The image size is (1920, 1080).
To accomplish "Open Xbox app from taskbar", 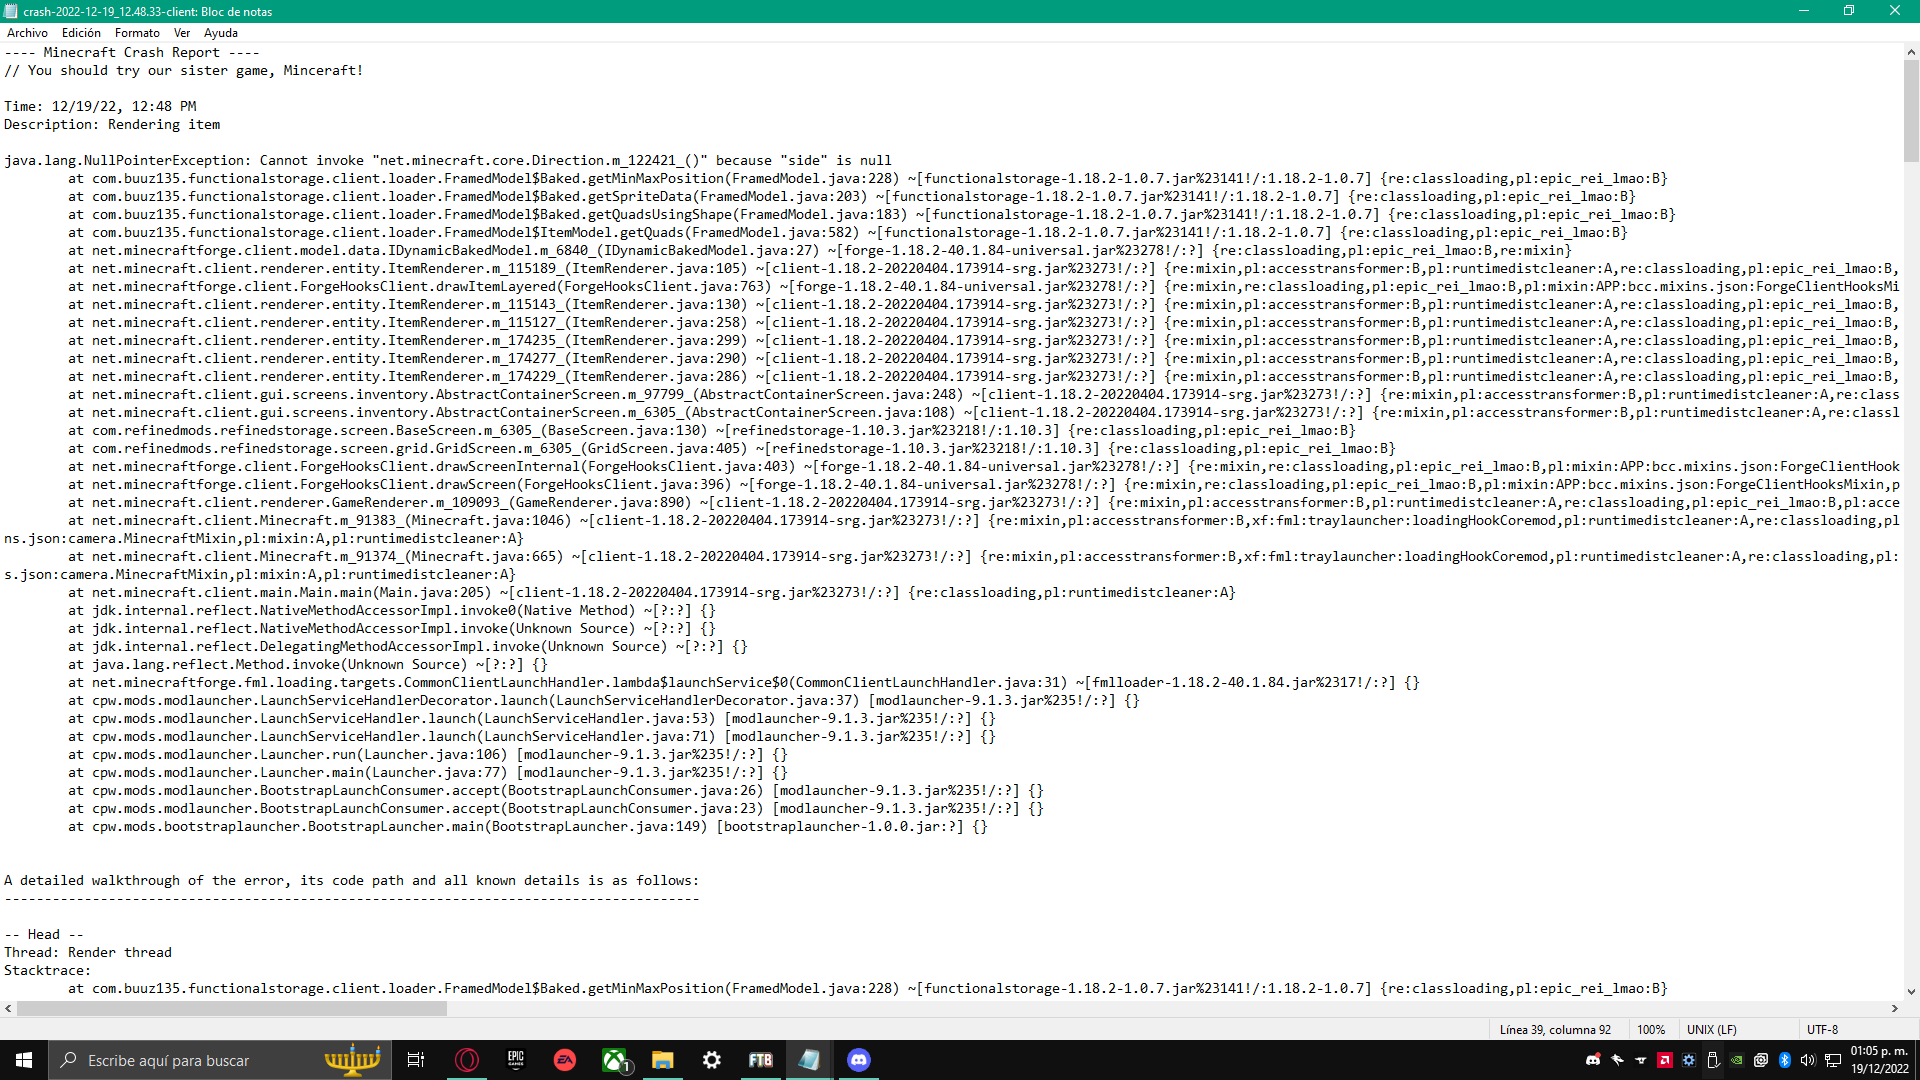I will [x=614, y=1060].
